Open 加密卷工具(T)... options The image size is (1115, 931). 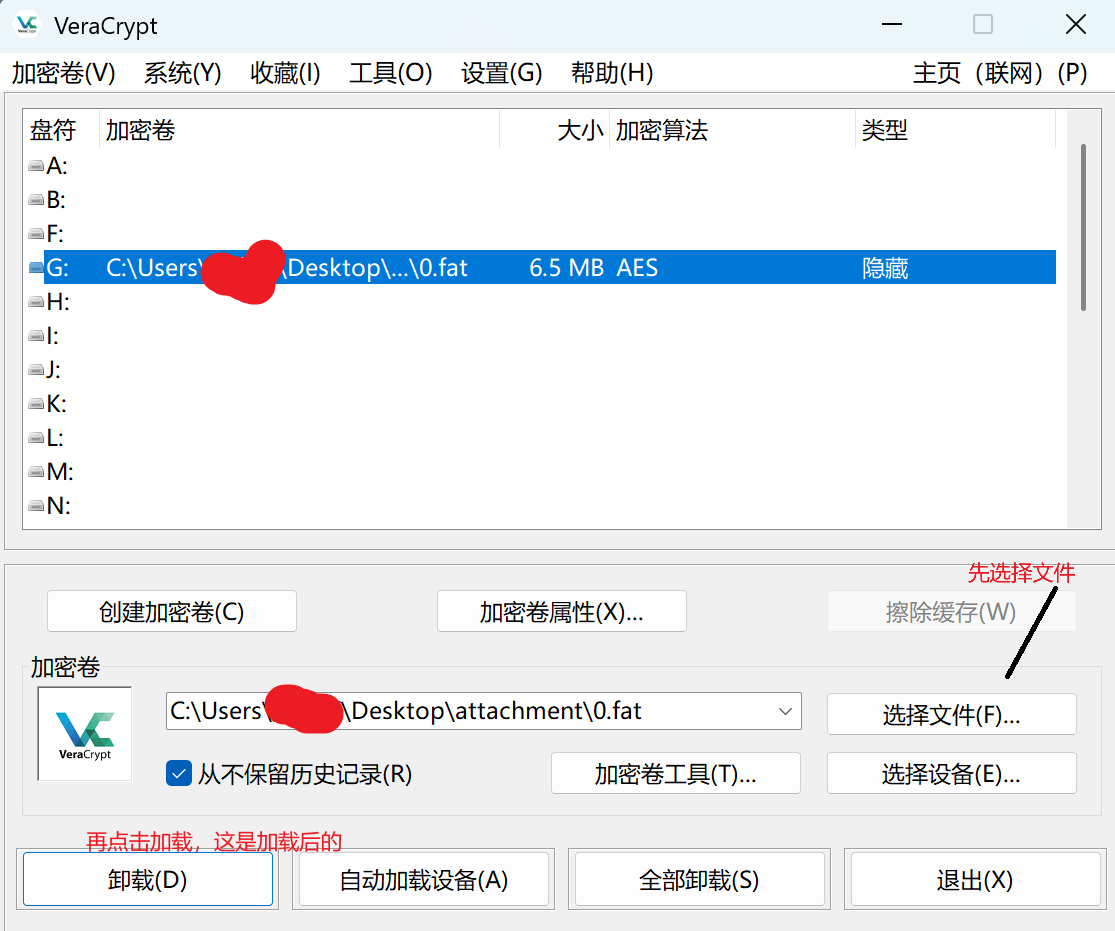[x=676, y=773]
